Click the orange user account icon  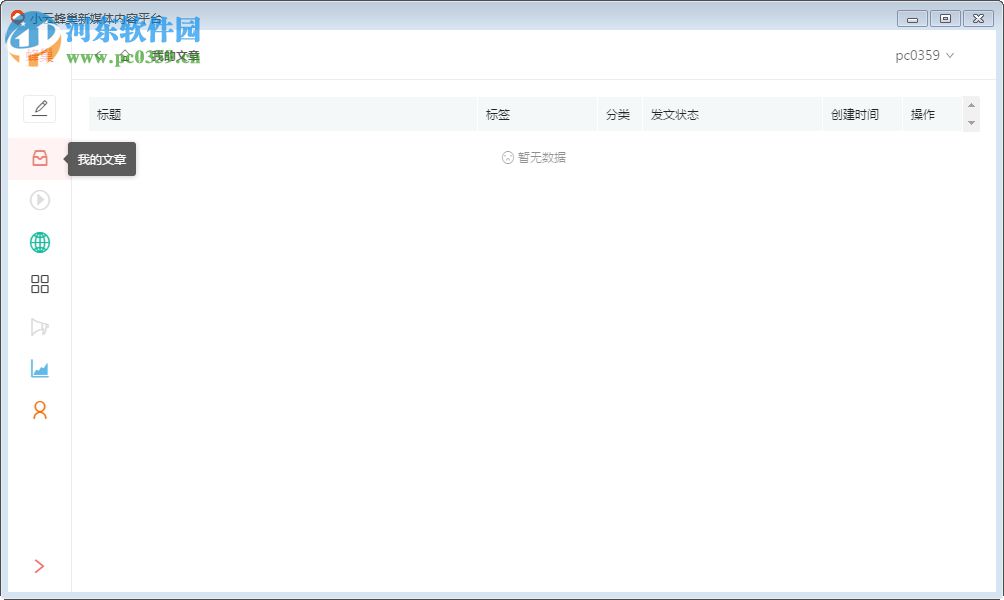[x=39, y=411]
